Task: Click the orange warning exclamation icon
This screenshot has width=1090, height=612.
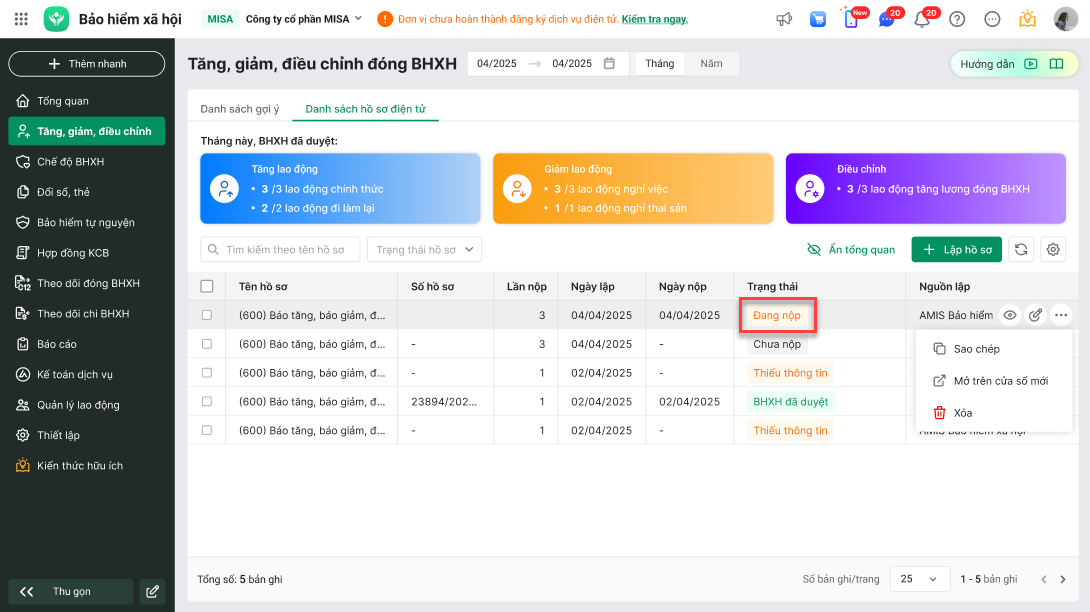Action: [384, 19]
